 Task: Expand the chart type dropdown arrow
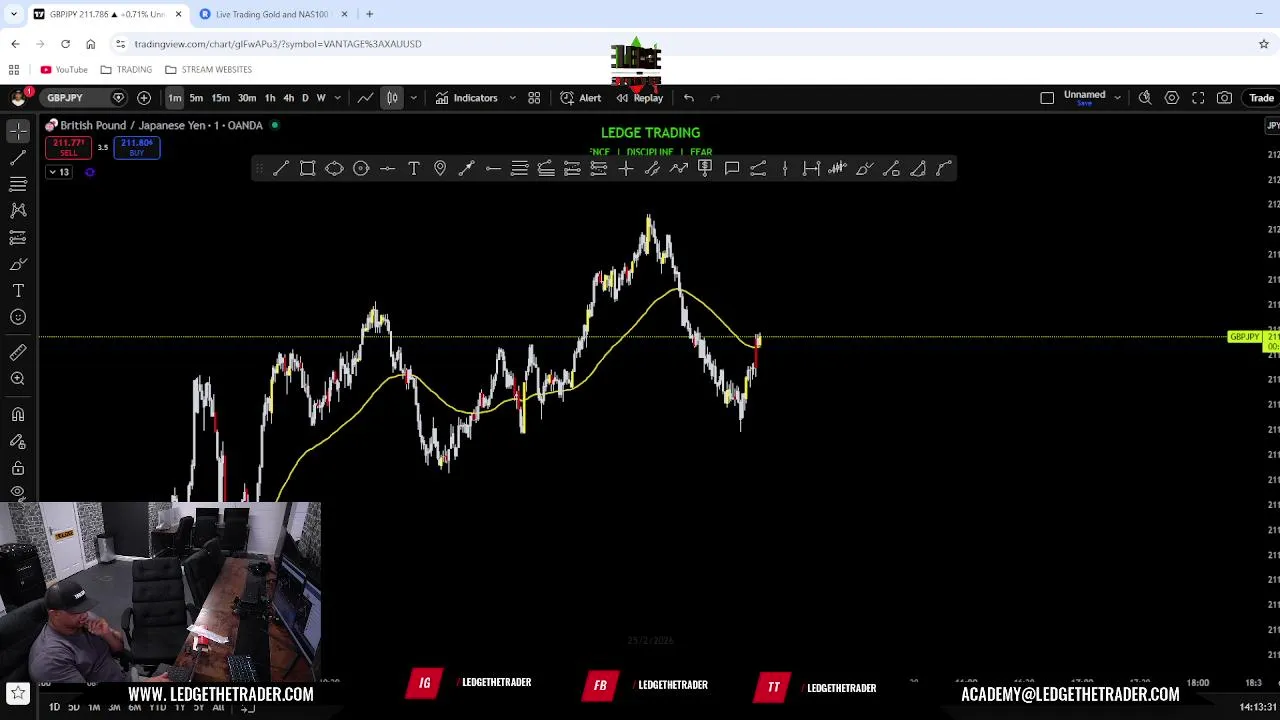(x=413, y=98)
